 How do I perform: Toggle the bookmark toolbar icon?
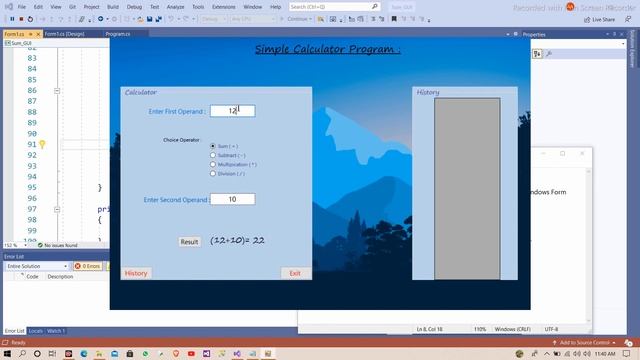point(394,19)
